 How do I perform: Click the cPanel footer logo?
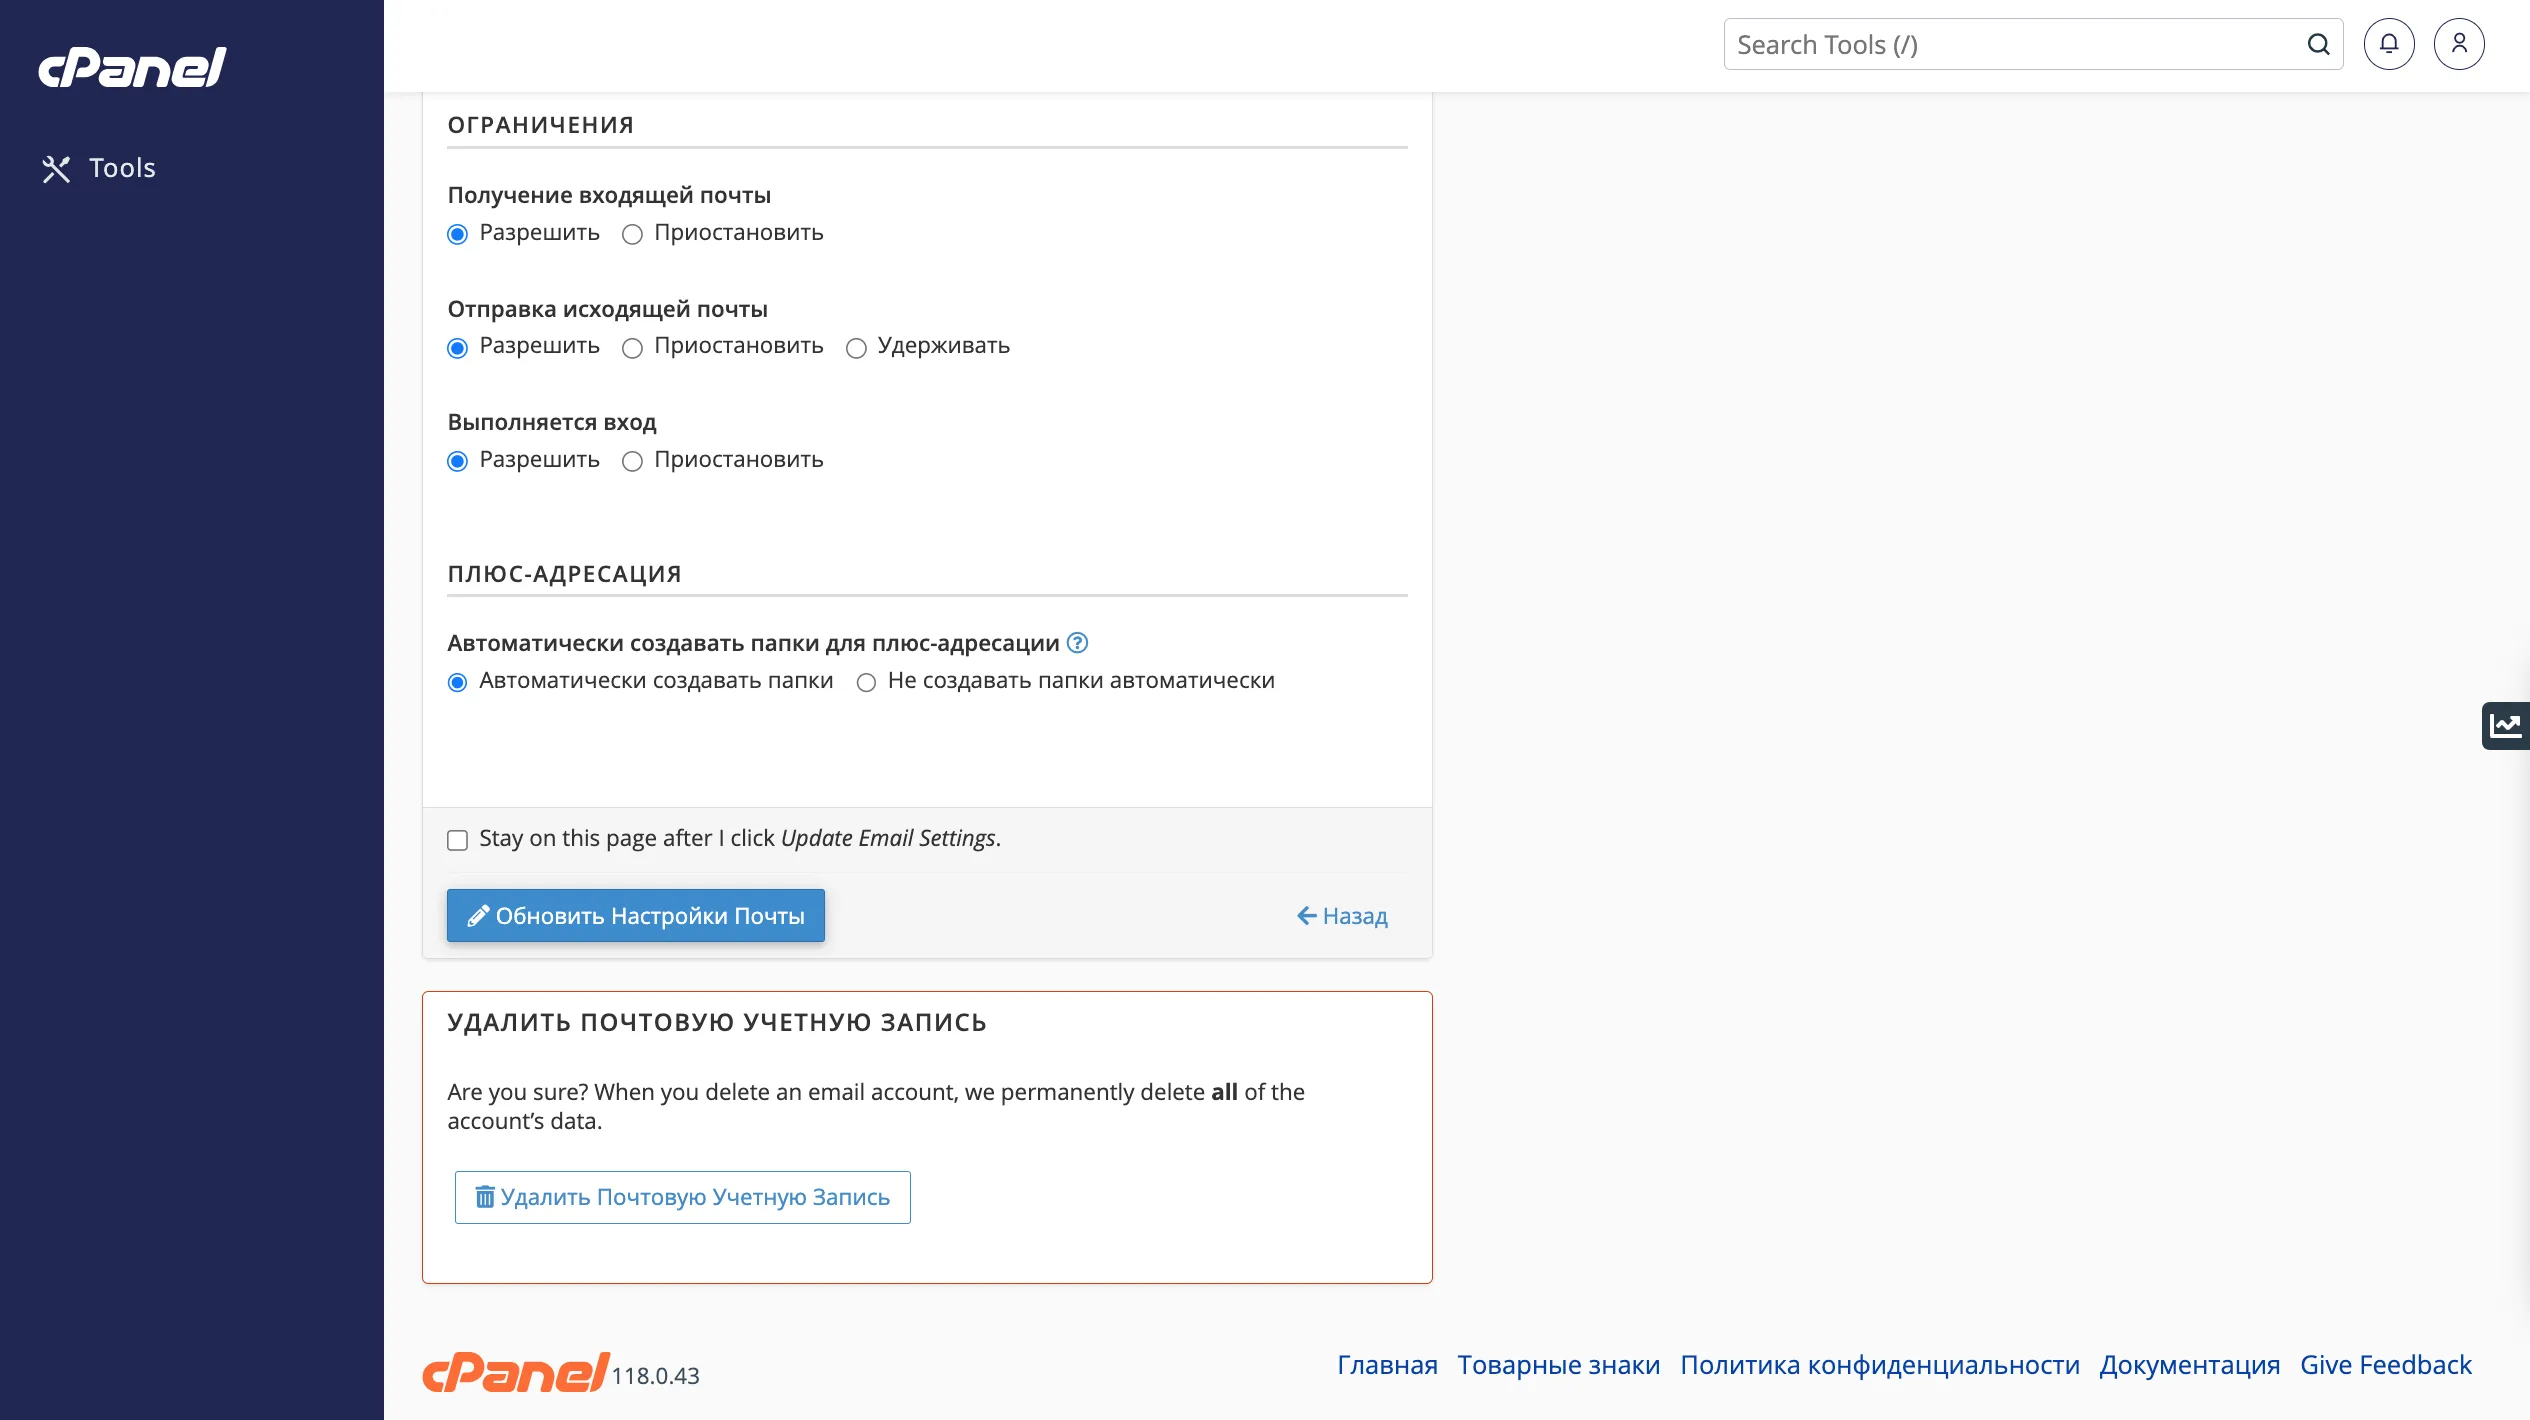516,1371
